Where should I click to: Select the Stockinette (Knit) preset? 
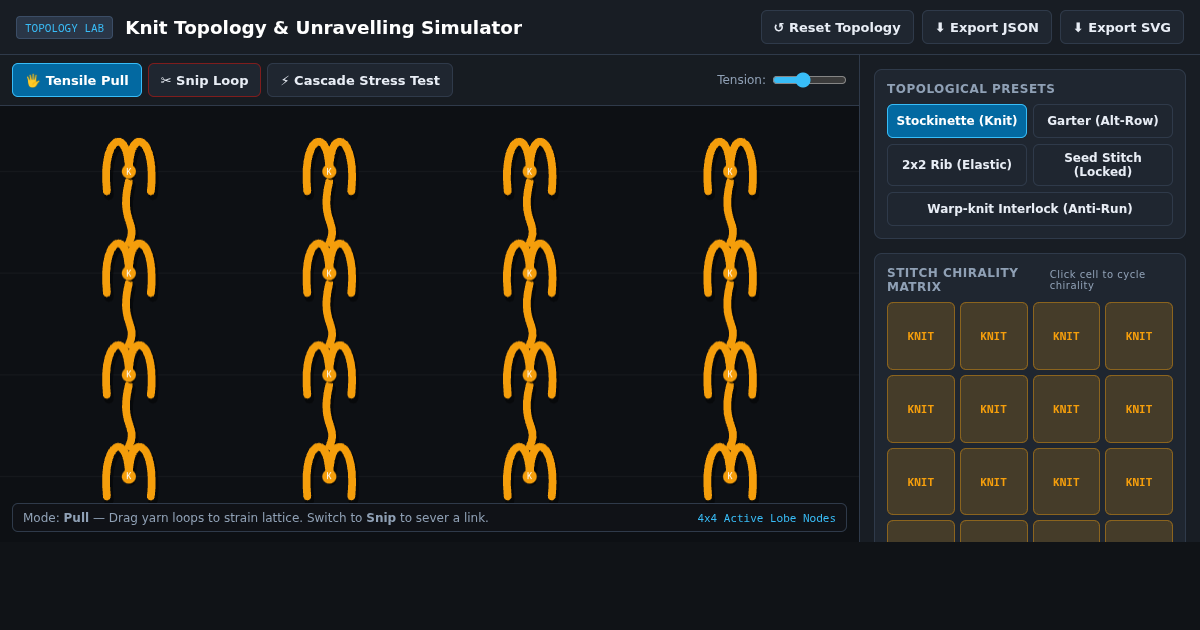click(956, 121)
